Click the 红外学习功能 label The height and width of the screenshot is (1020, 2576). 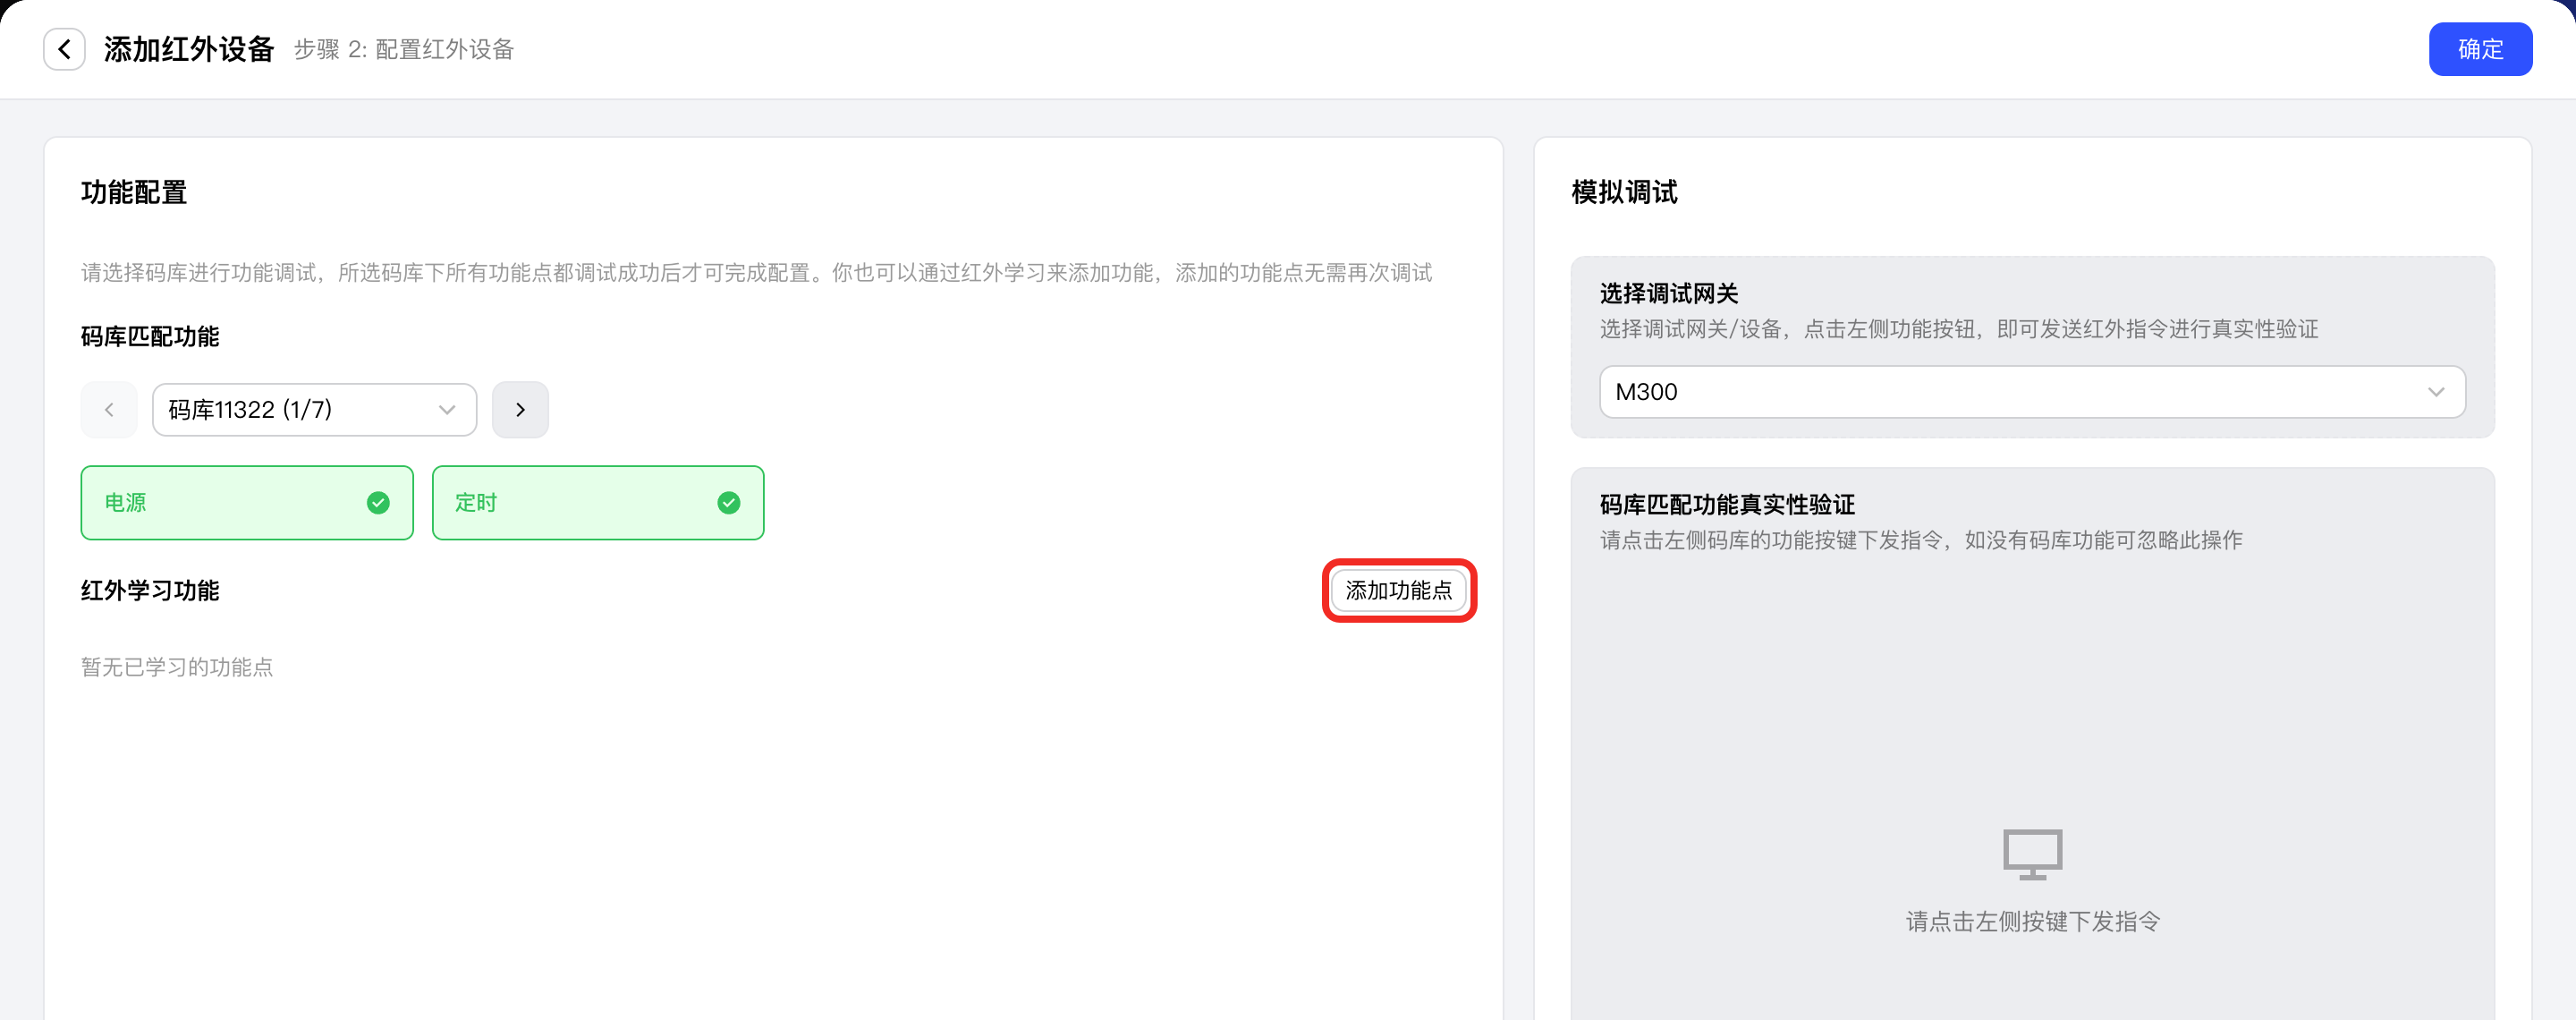[150, 591]
